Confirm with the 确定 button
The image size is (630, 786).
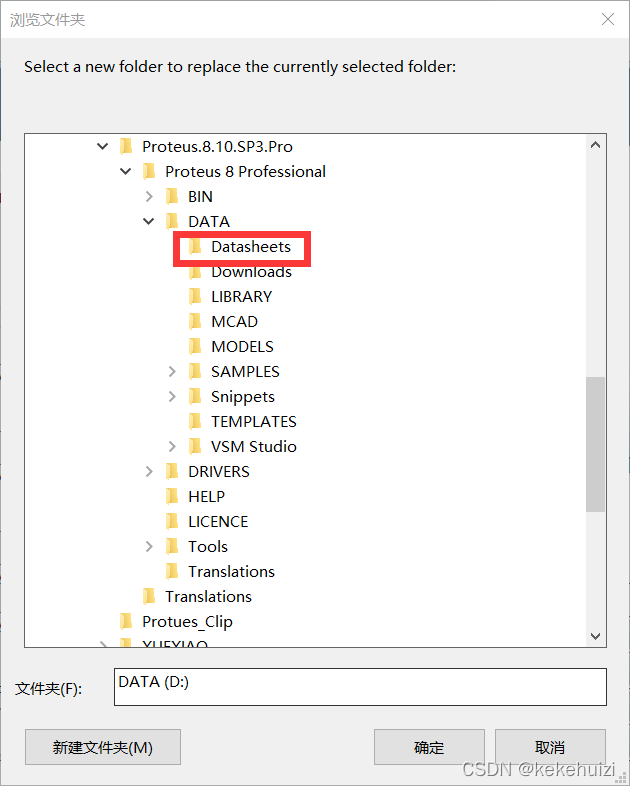(429, 747)
